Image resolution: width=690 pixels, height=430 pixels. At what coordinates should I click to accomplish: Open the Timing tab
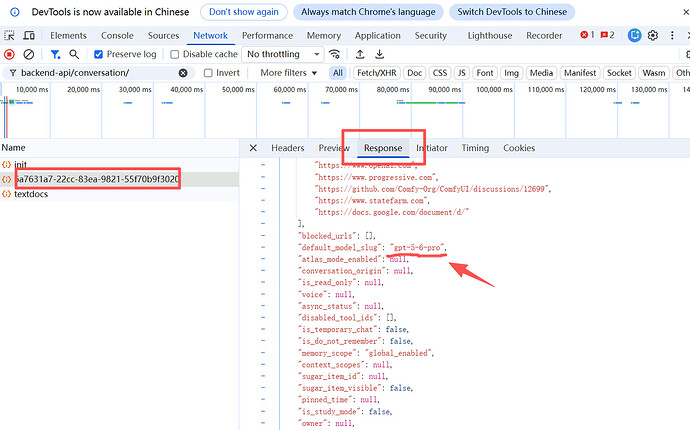click(475, 148)
